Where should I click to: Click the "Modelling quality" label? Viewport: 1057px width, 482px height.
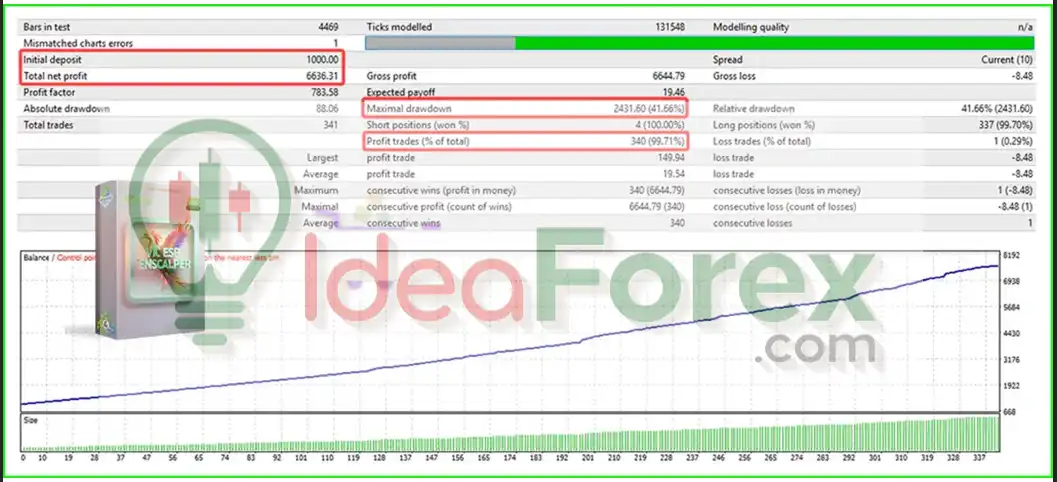point(751,27)
